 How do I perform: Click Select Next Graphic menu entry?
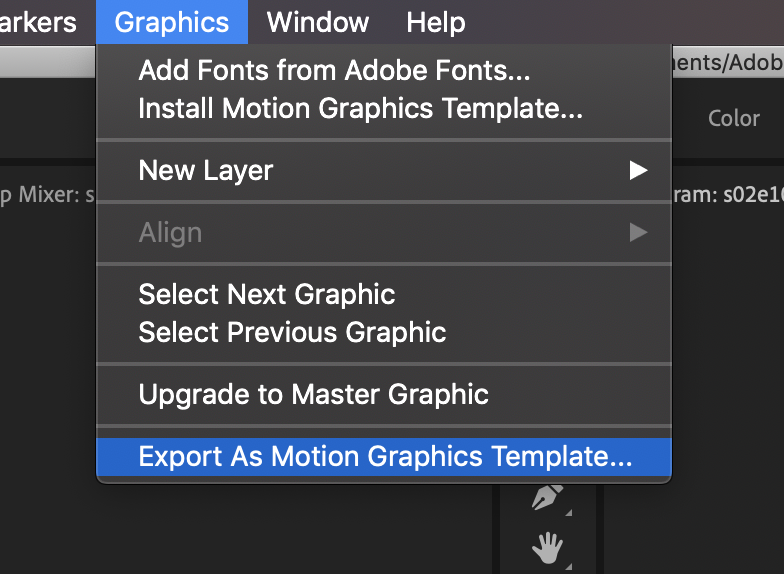(266, 294)
